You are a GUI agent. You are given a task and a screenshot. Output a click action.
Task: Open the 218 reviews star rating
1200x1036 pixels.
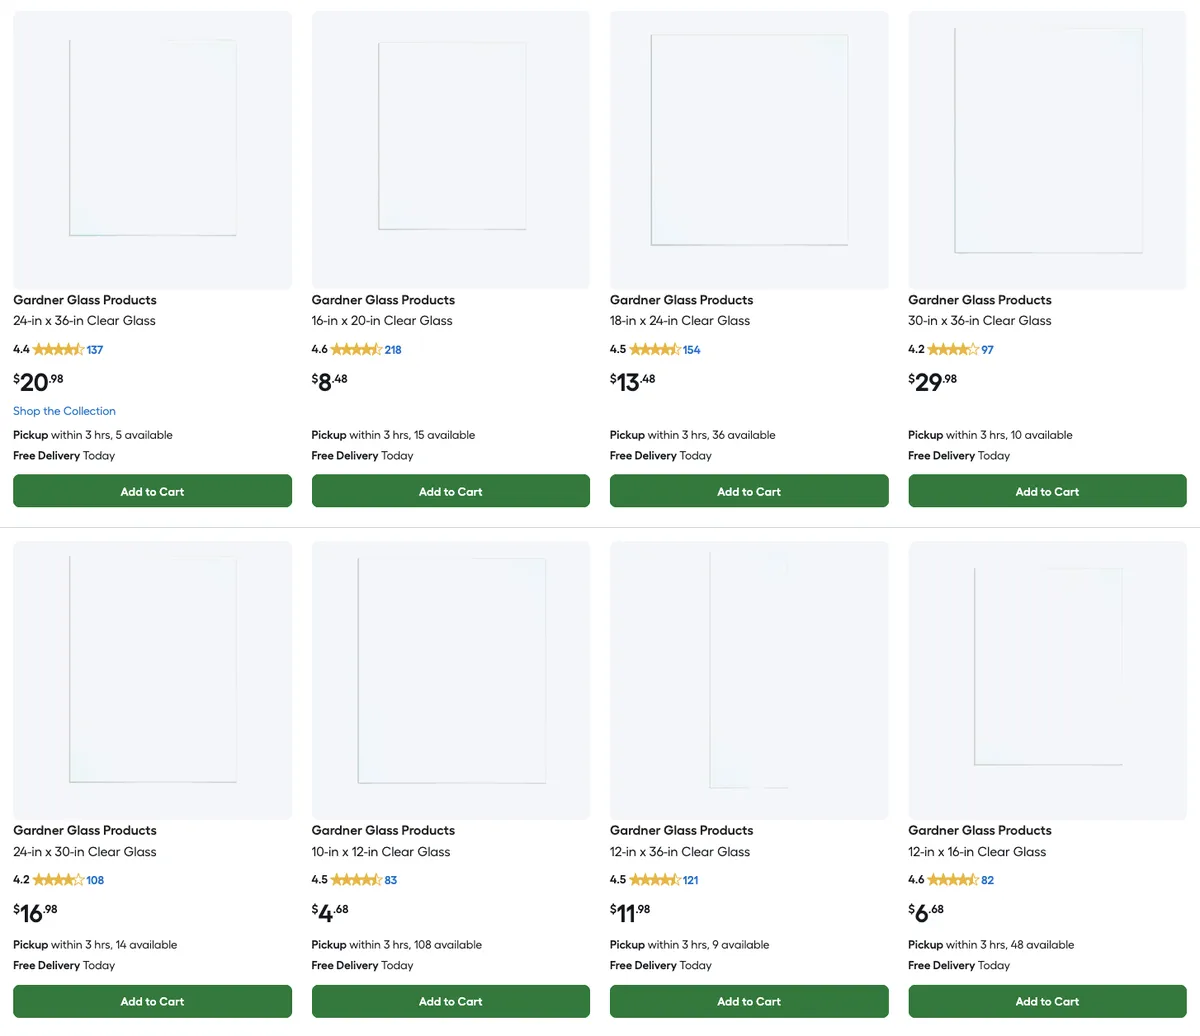[356, 350]
